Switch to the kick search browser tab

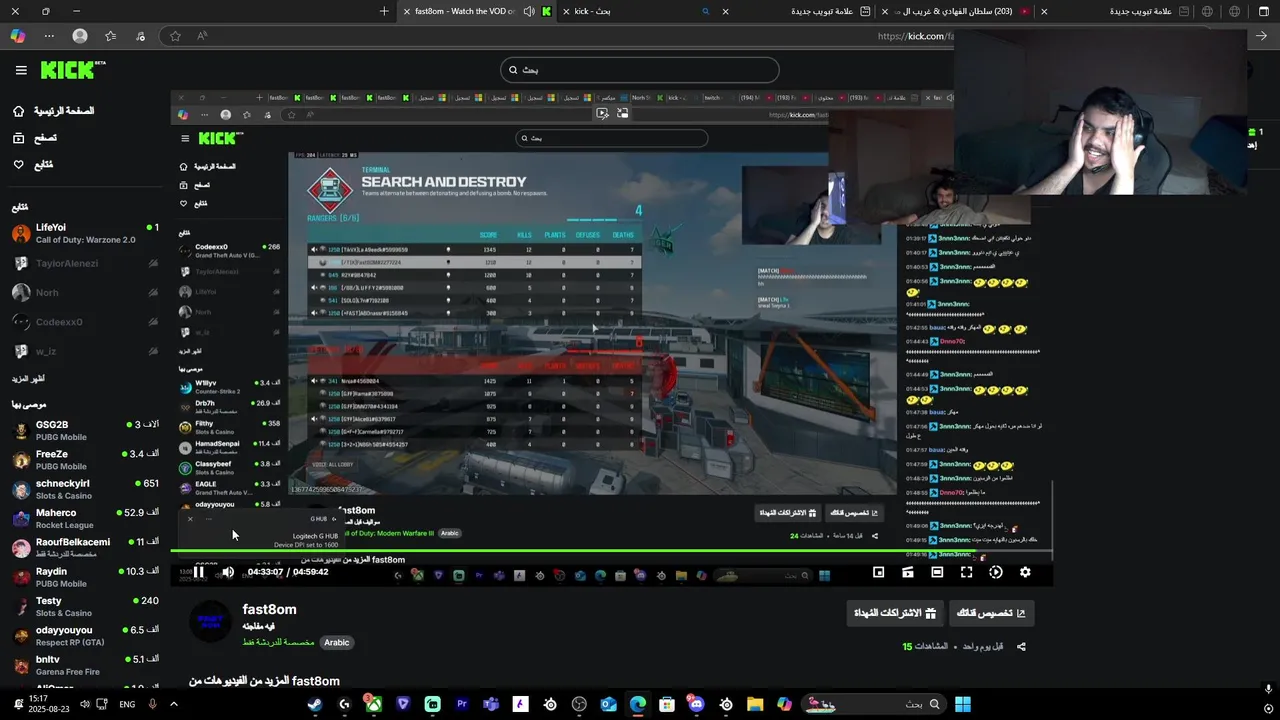[x=643, y=11]
